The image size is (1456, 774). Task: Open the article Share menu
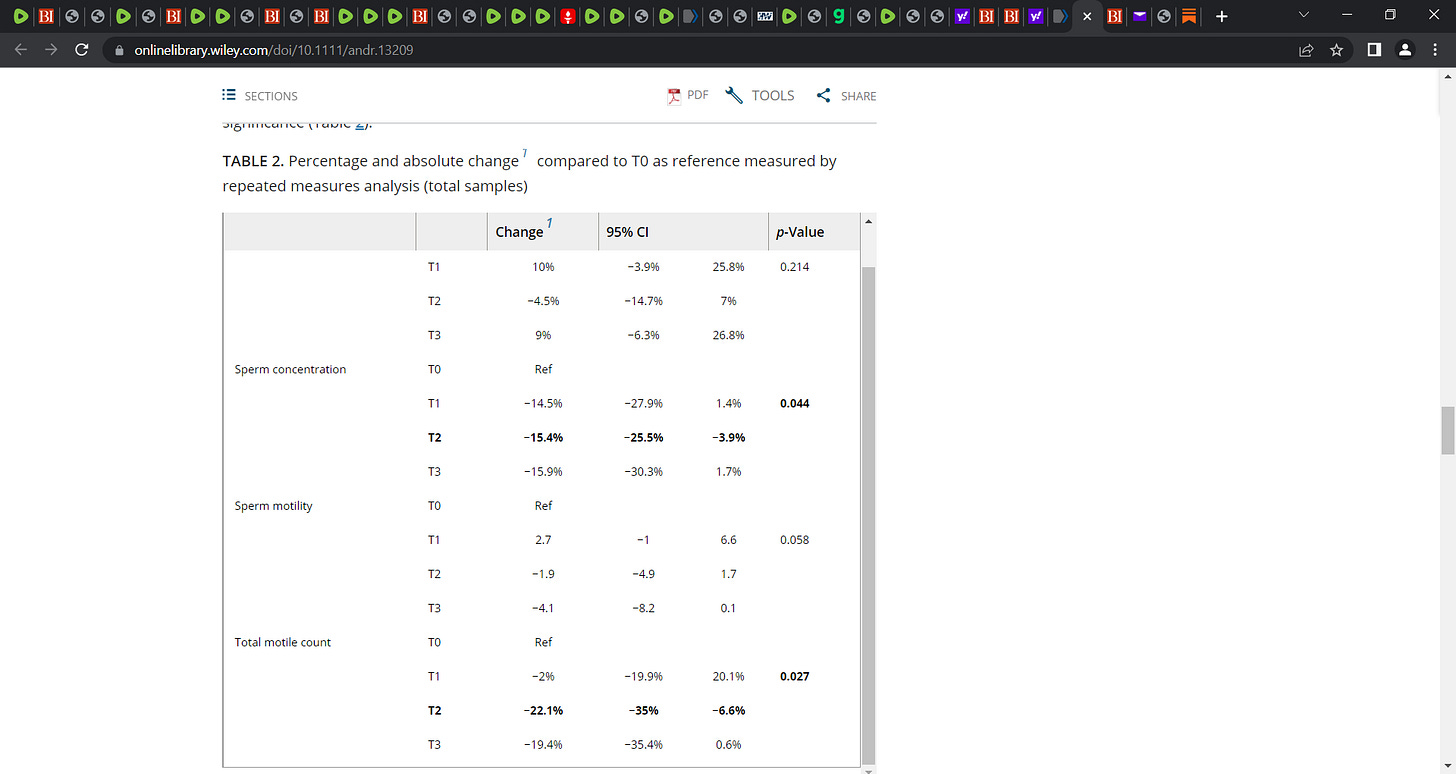[846, 96]
